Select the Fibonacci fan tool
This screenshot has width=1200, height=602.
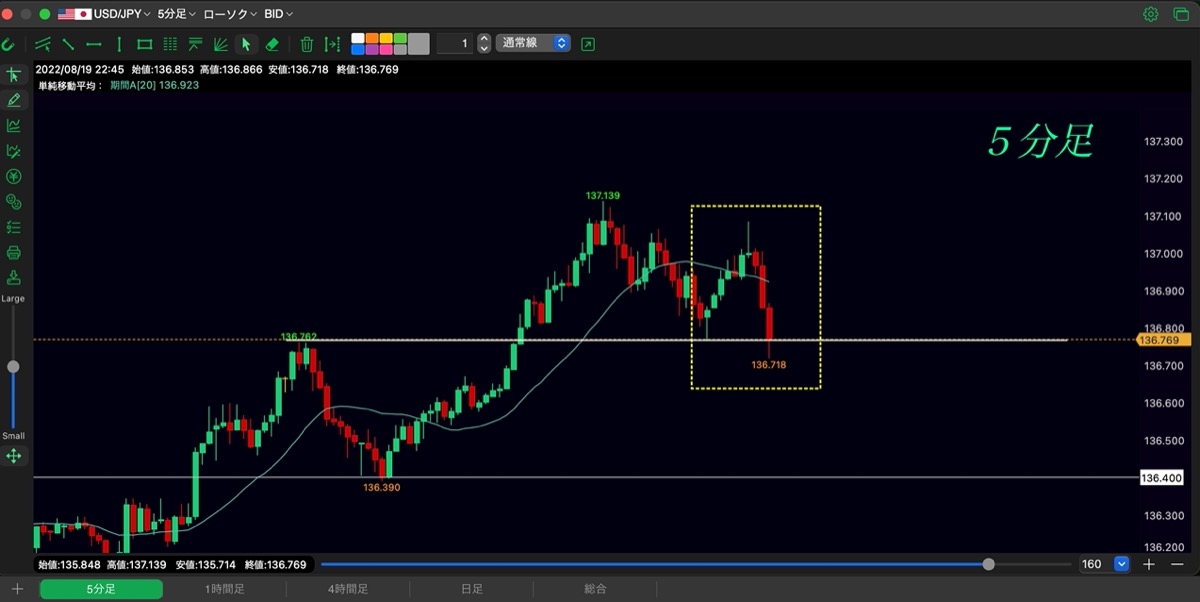click(220, 44)
